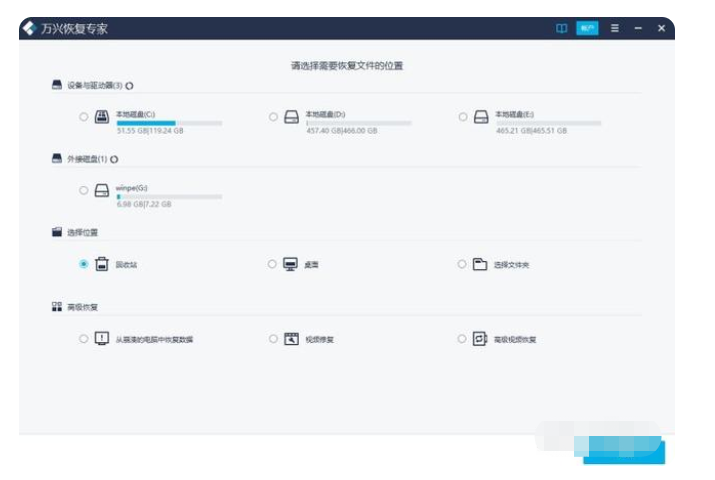Select the Local Disk (C:) radio button

83,117
